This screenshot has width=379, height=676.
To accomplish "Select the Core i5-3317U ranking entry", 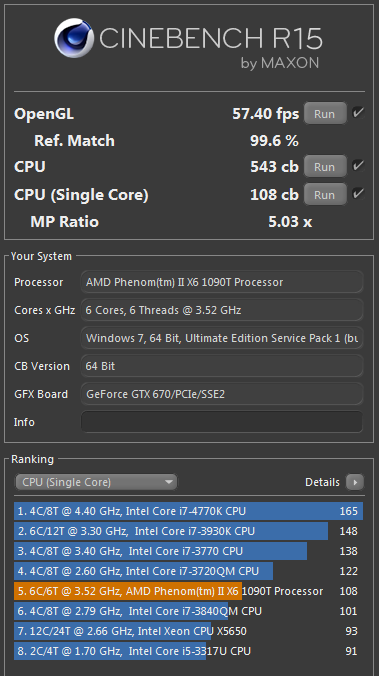I will click(x=188, y=651).
